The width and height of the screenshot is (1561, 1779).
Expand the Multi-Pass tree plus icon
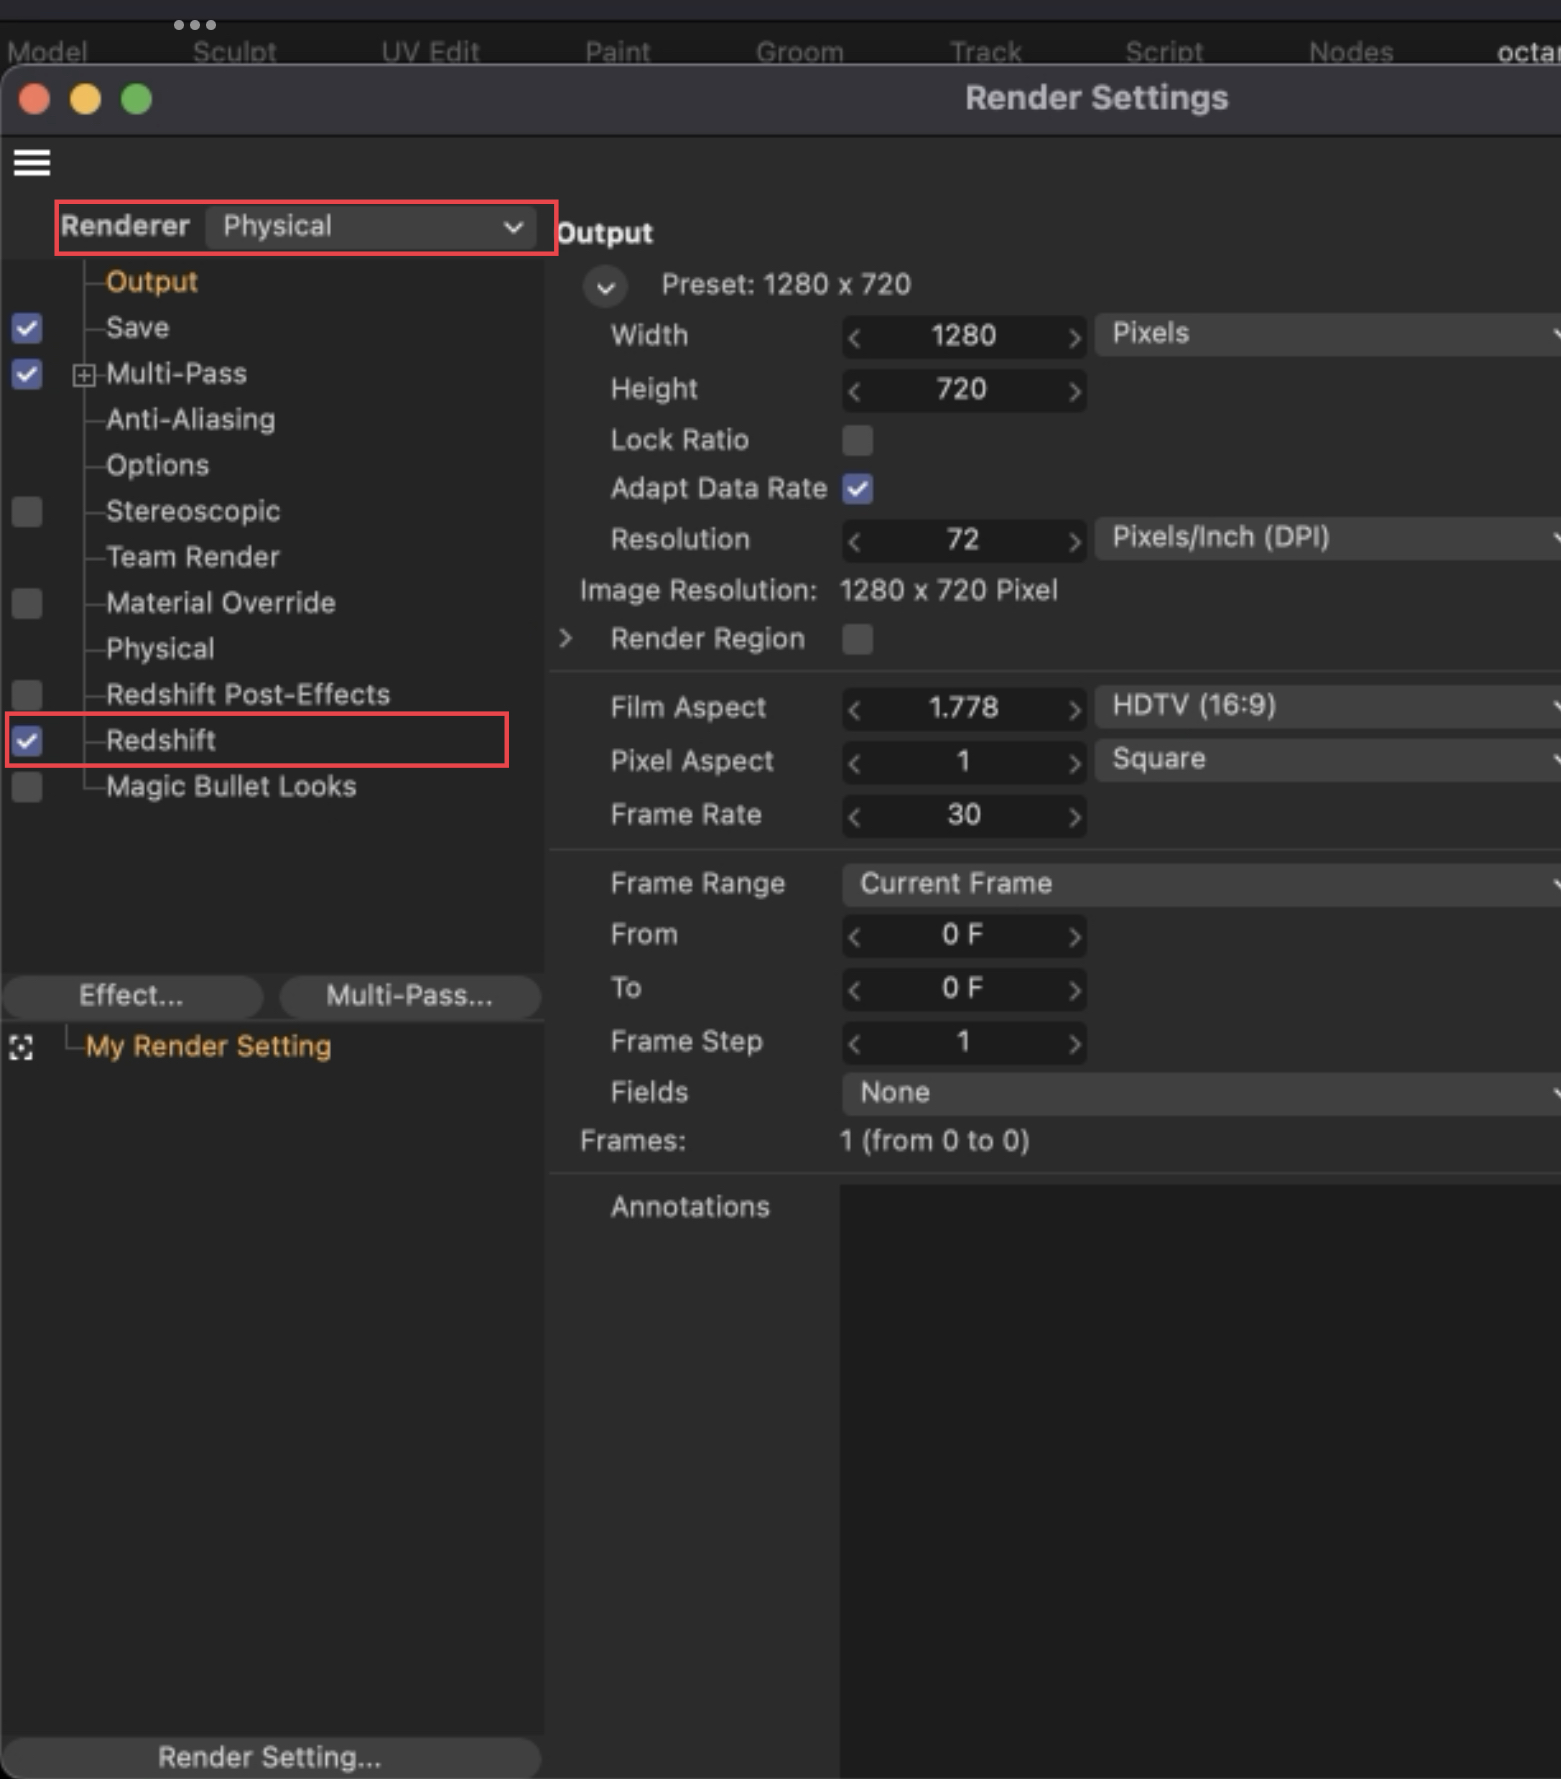(x=84, y=375)
